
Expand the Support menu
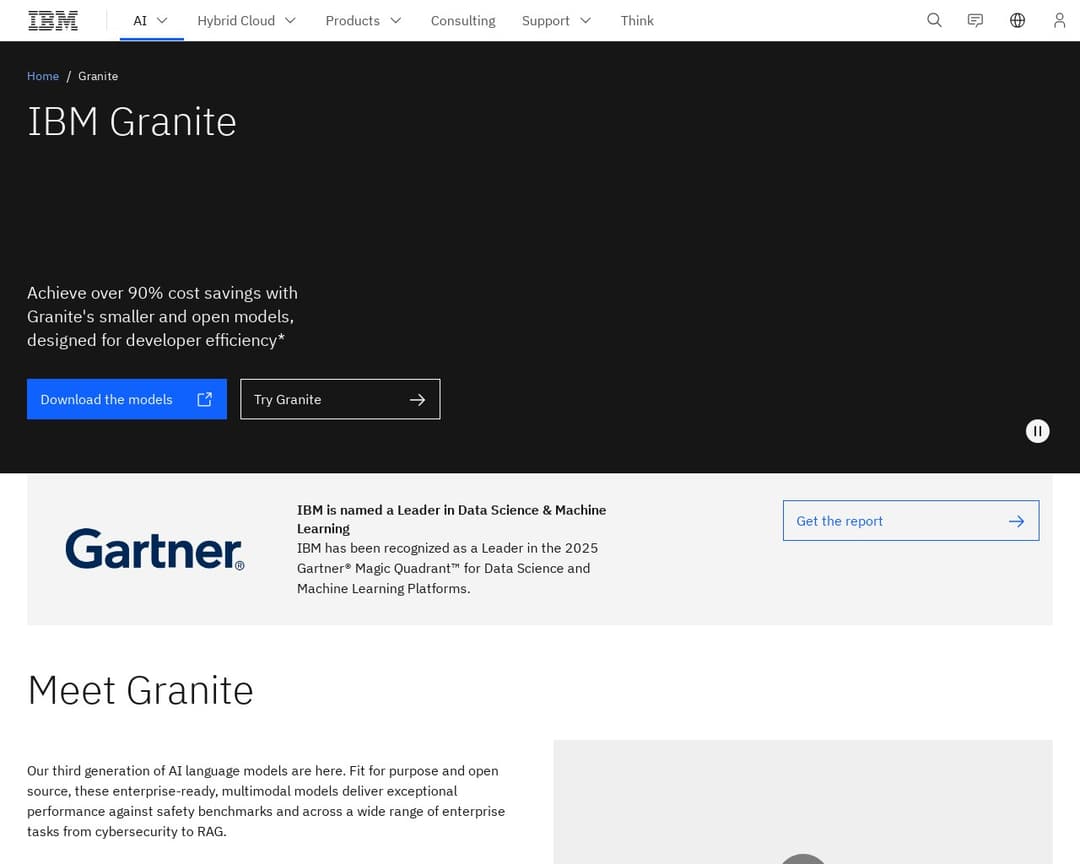[x=557, y=21]
